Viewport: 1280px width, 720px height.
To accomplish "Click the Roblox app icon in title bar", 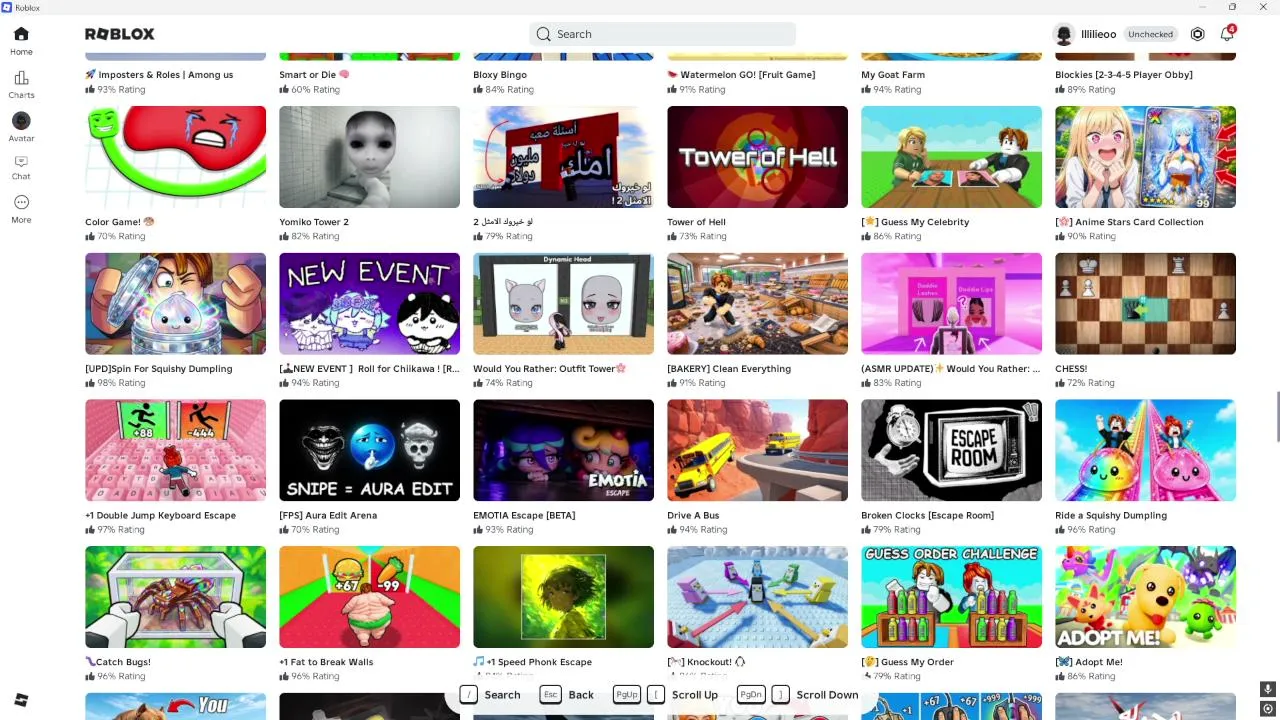I will point(7,7).
